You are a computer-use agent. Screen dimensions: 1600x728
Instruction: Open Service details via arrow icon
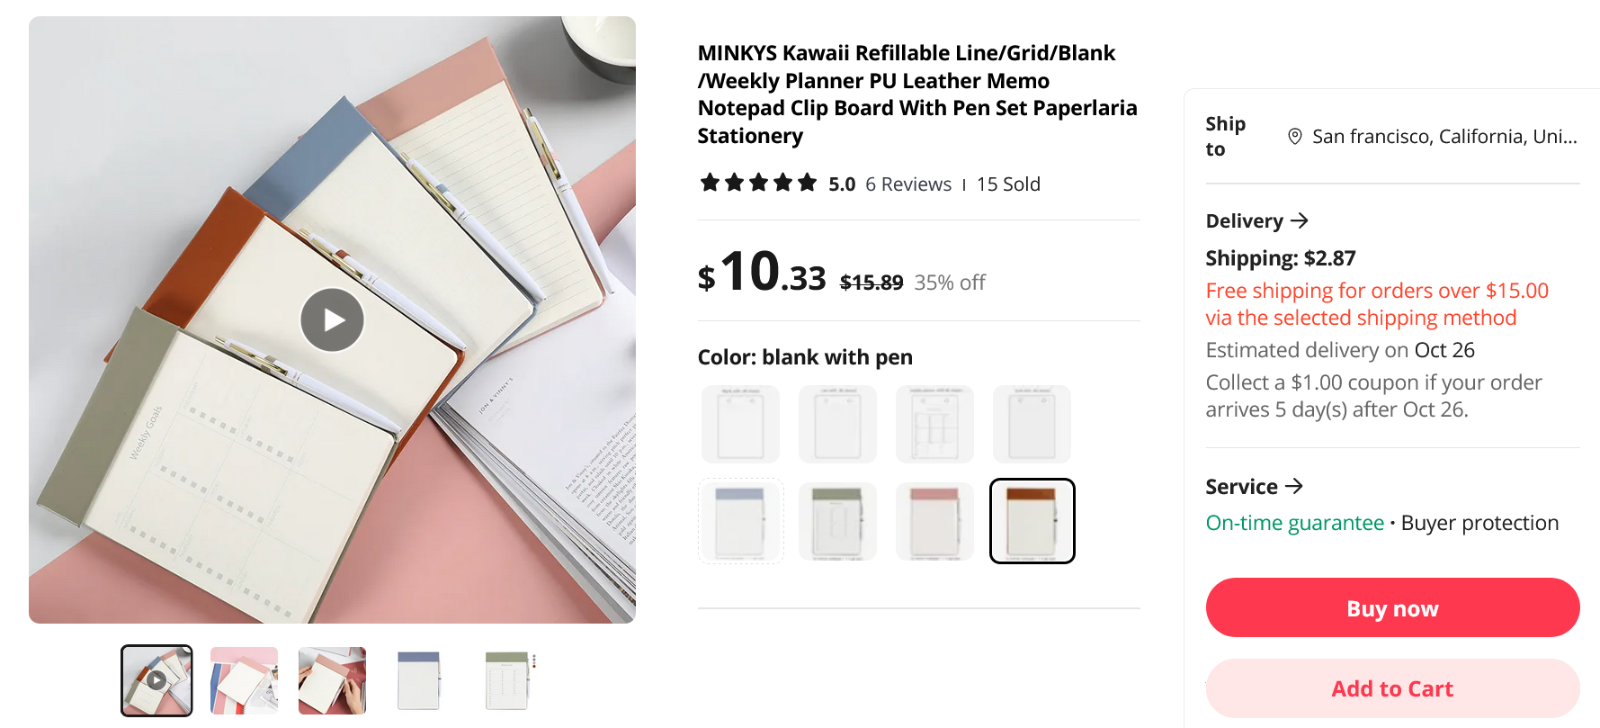1294,486
